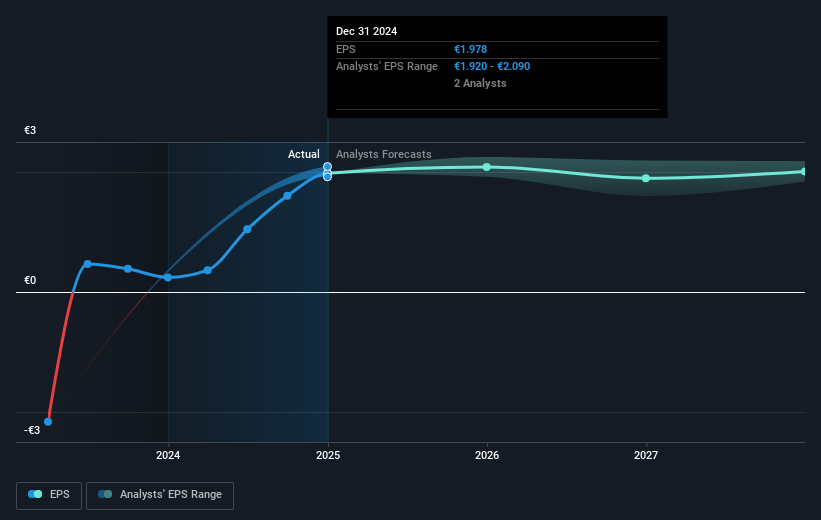Click the 2026 forecast EPS data point
Viewport: 821px width, 520px height.
(487, 167)
